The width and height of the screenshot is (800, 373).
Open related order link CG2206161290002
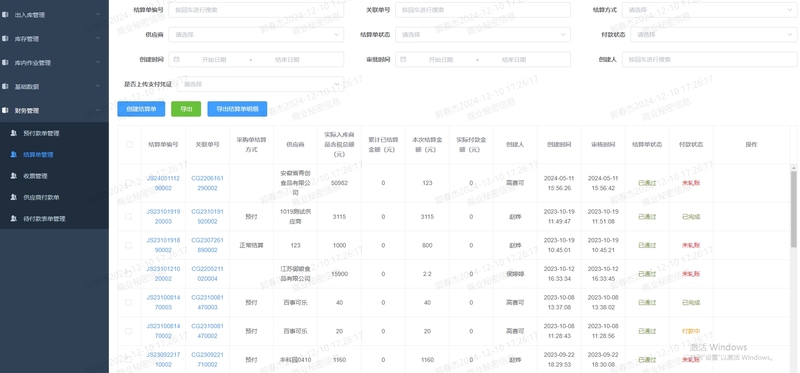pyautogui.click(x=207, y=183)
